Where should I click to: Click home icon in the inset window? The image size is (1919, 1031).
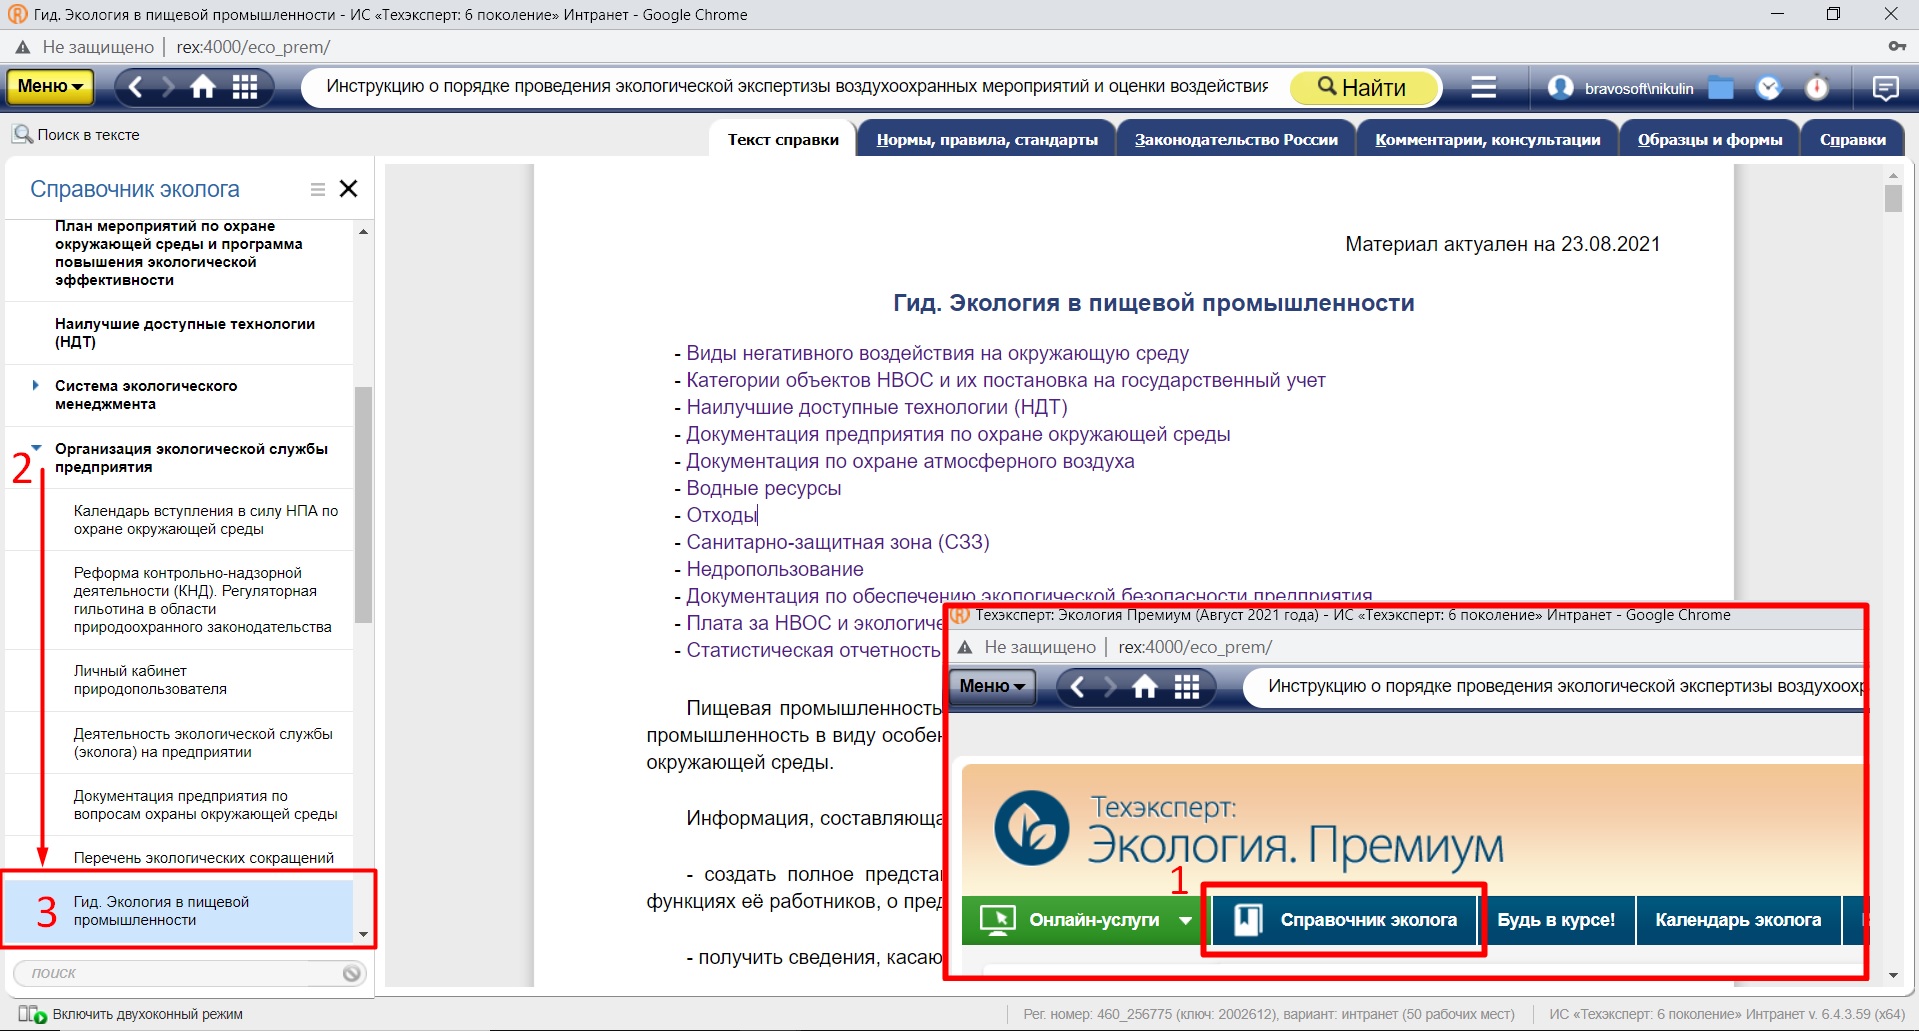pyautogui.click(x=1145, y=687)
